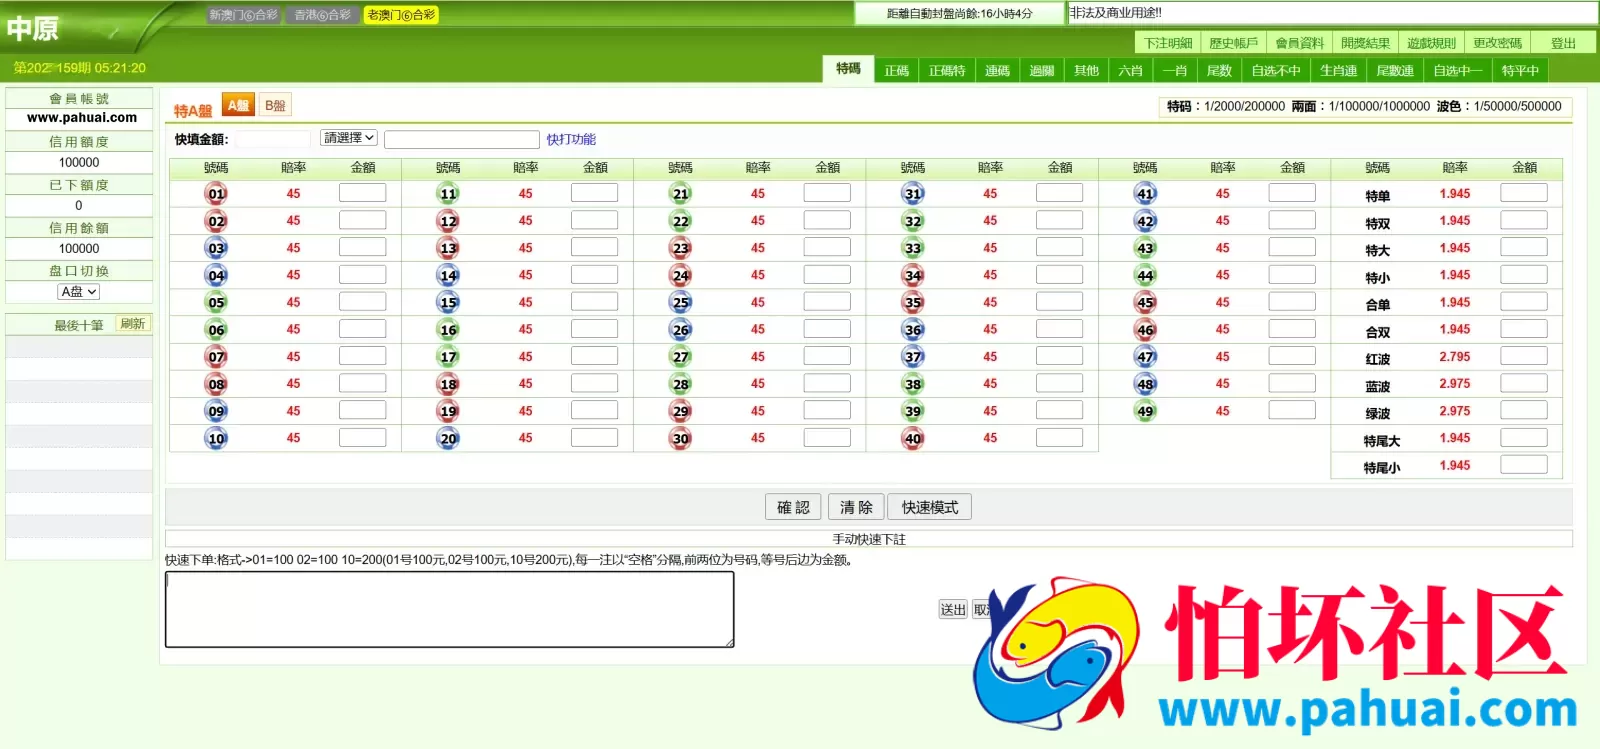Open the 生肖連 betting tab
The height and width of the screenshot is (749, 1600).
coord(1338,71)
